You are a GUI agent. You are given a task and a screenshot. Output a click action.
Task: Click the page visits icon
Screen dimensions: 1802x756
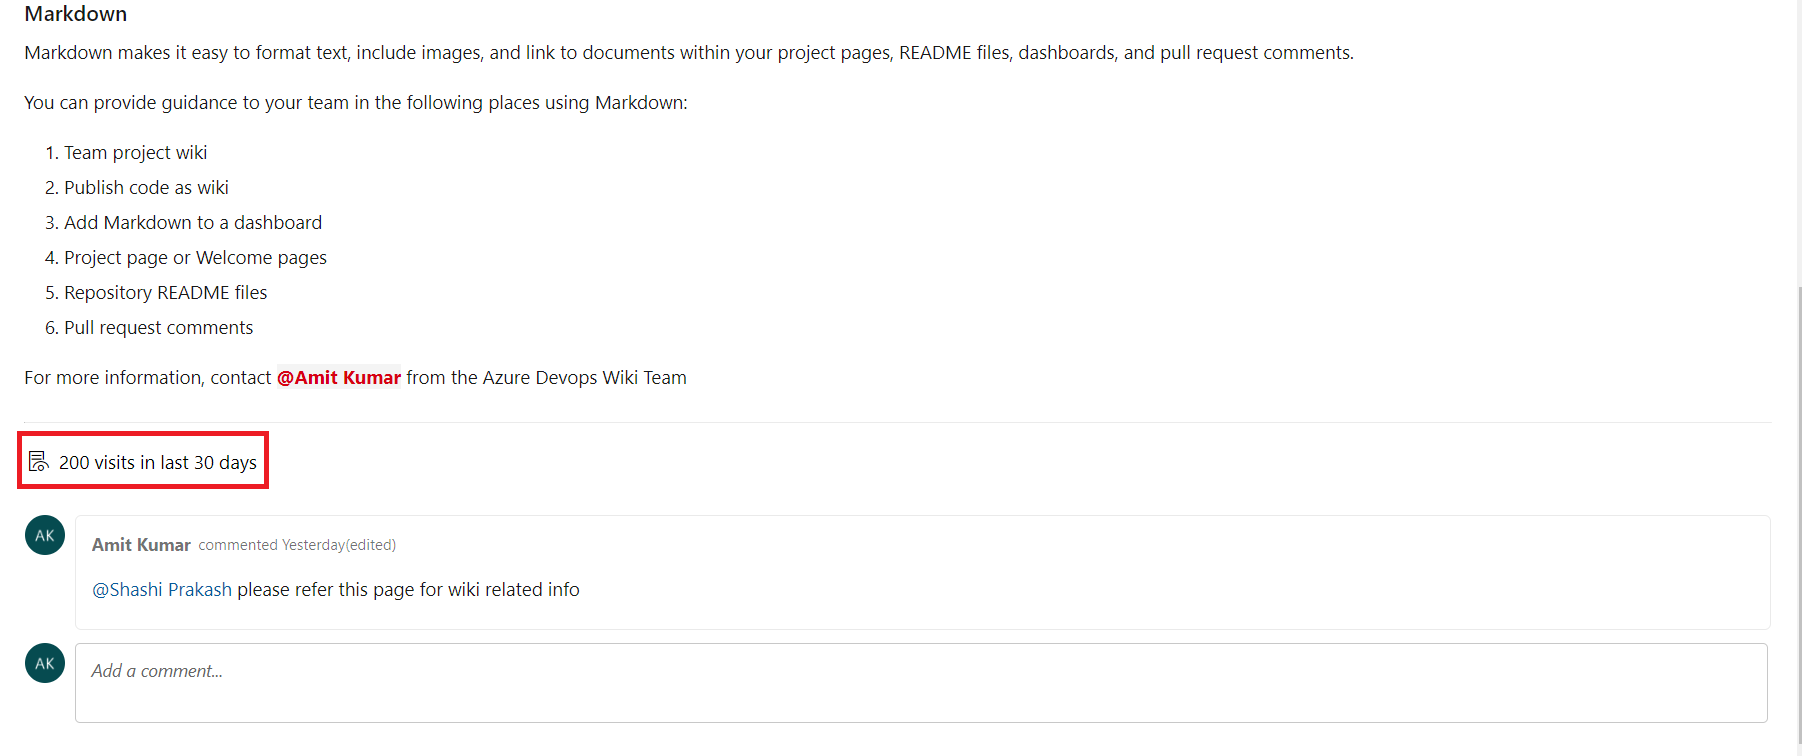(x=38, y=461)
